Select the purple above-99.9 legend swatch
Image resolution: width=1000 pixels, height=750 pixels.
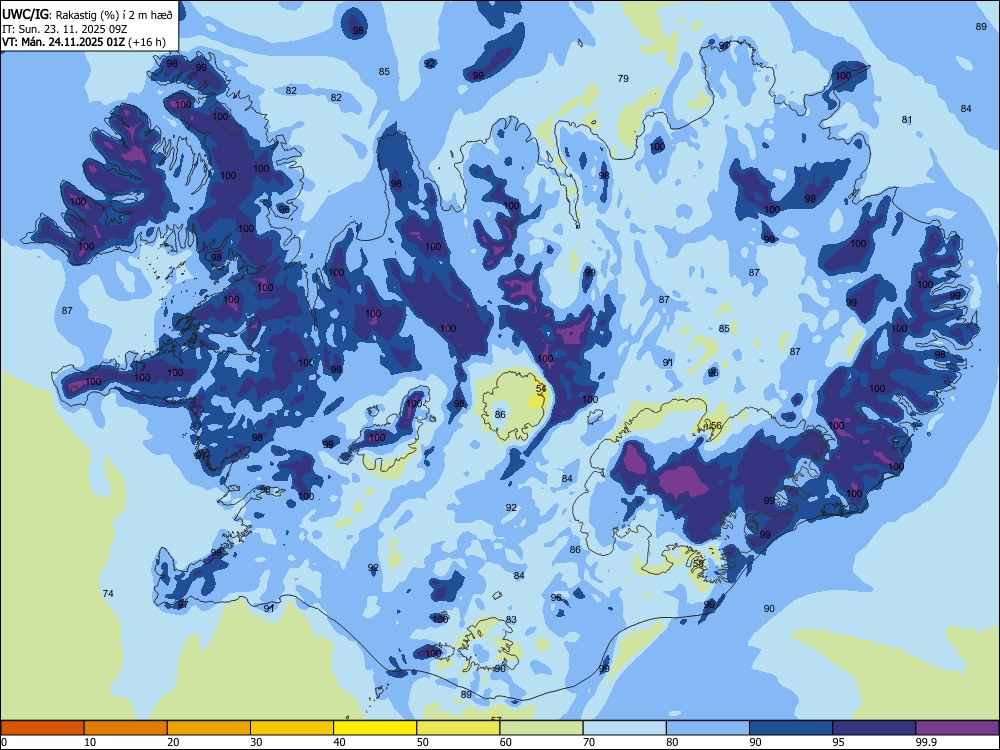957,728
